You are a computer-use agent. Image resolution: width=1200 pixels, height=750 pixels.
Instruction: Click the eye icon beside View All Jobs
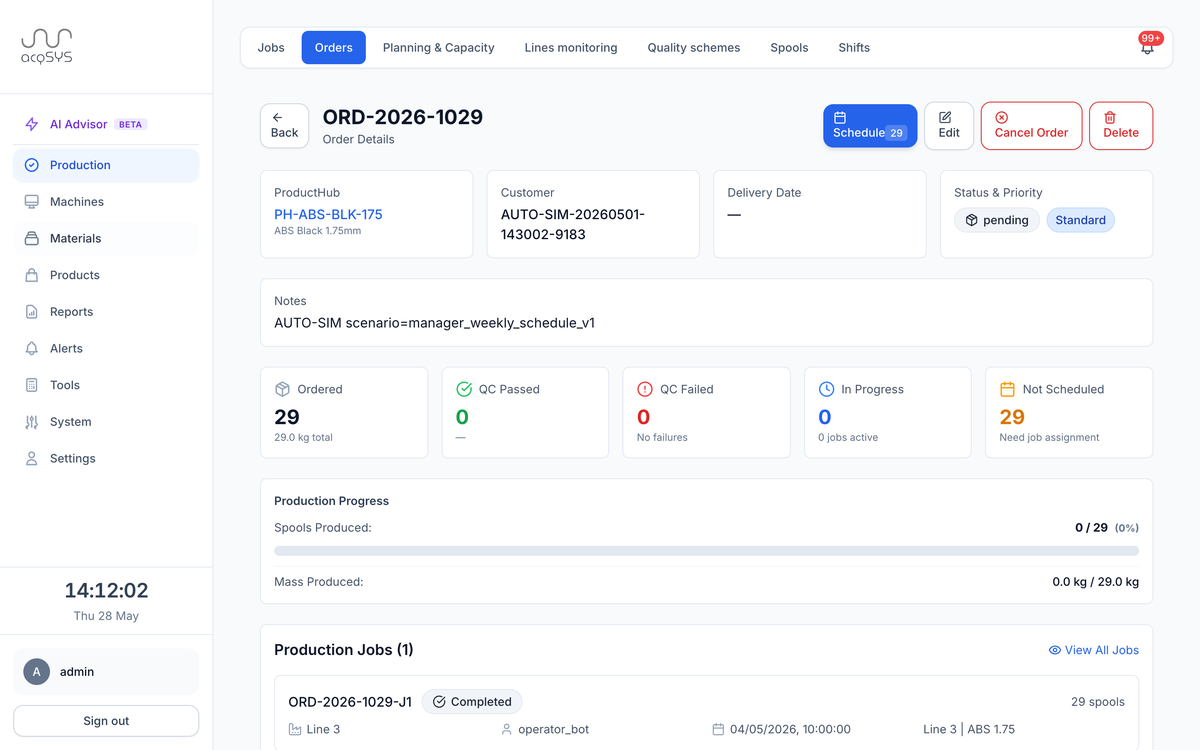click(1054, 650)
